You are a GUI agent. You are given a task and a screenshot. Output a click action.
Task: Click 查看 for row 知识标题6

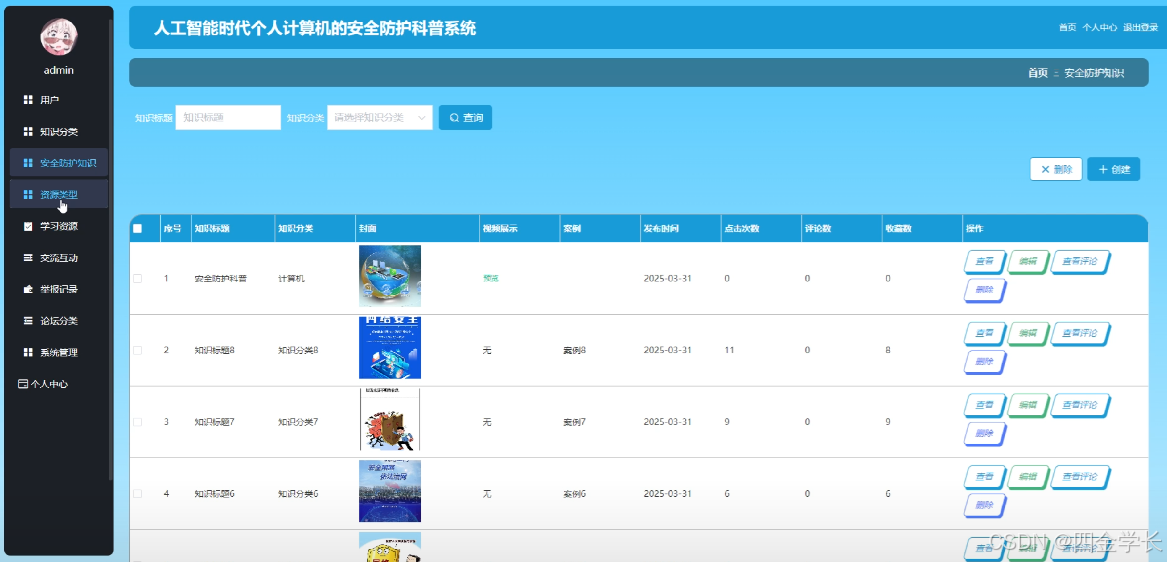[x=985, y=477]
